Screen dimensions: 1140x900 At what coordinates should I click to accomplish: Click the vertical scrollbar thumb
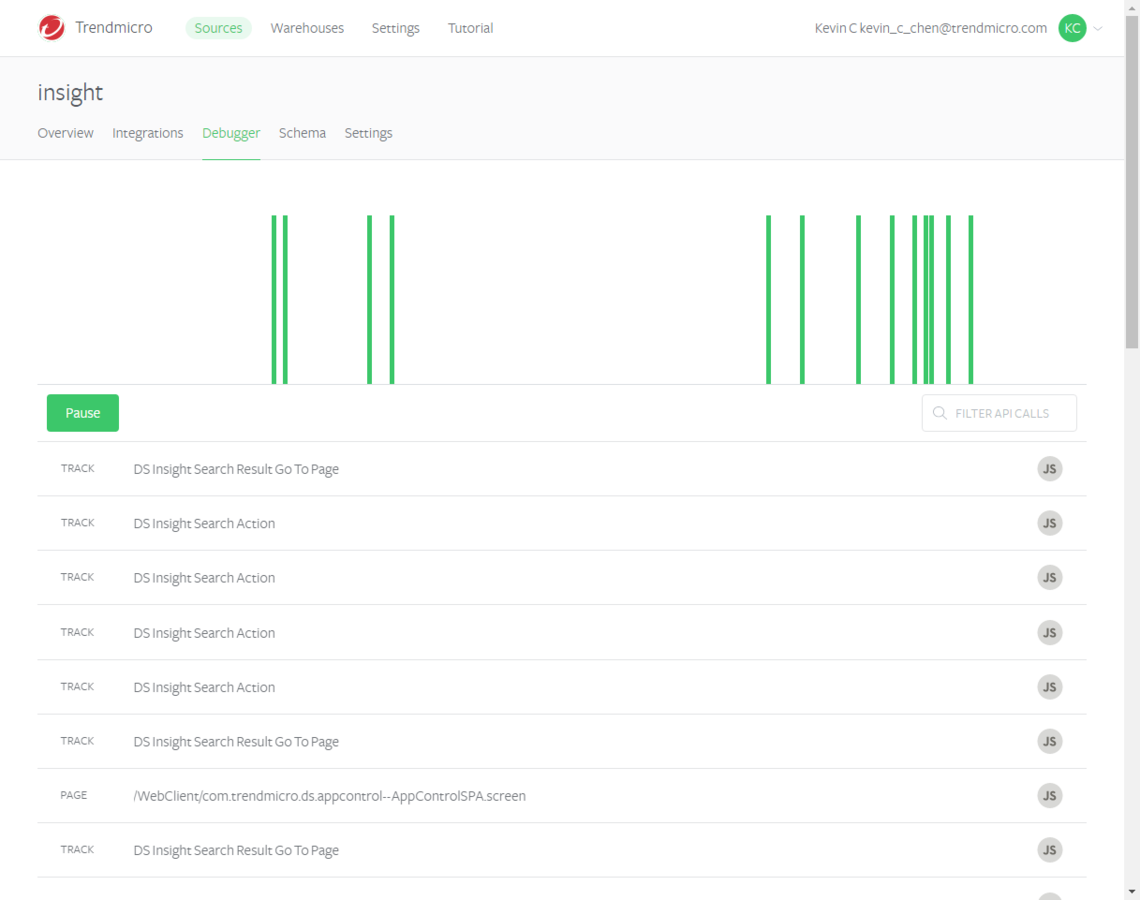tap(1132, 182)
